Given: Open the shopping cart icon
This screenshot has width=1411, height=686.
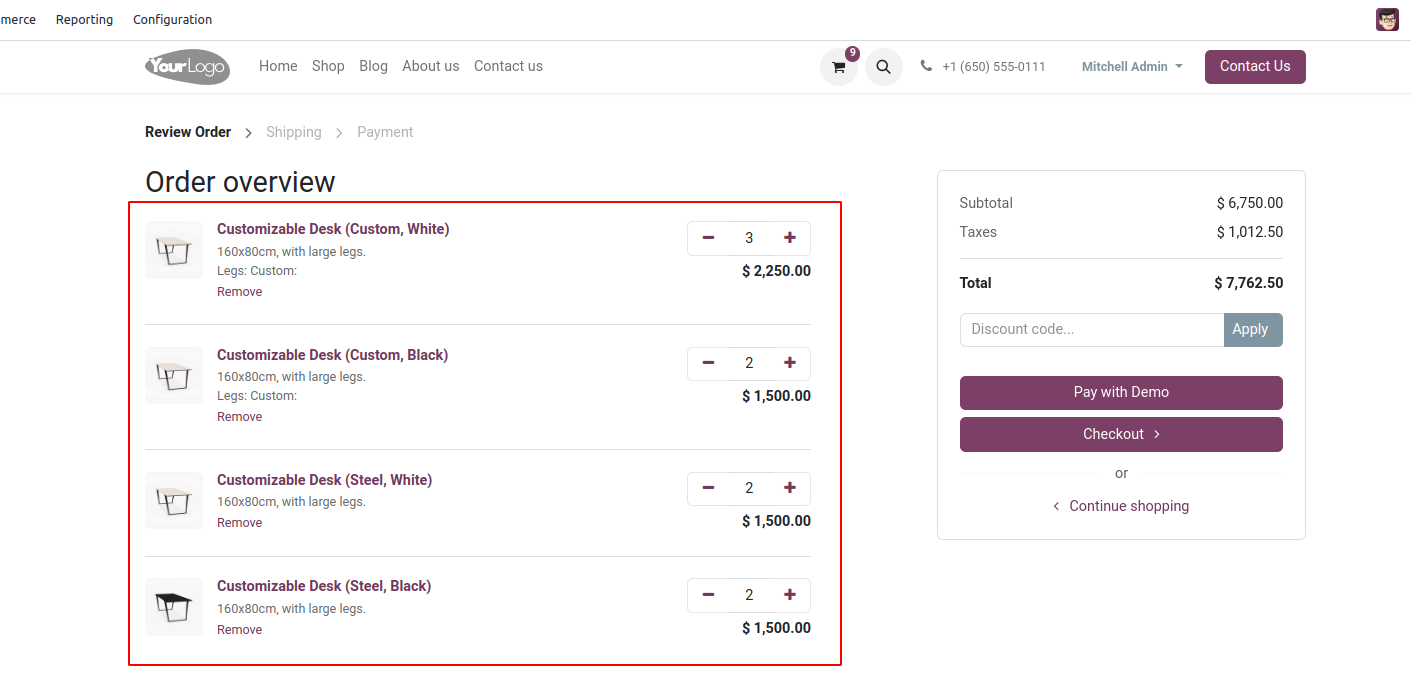Looking at the screenshot, I should pos(838,67).
